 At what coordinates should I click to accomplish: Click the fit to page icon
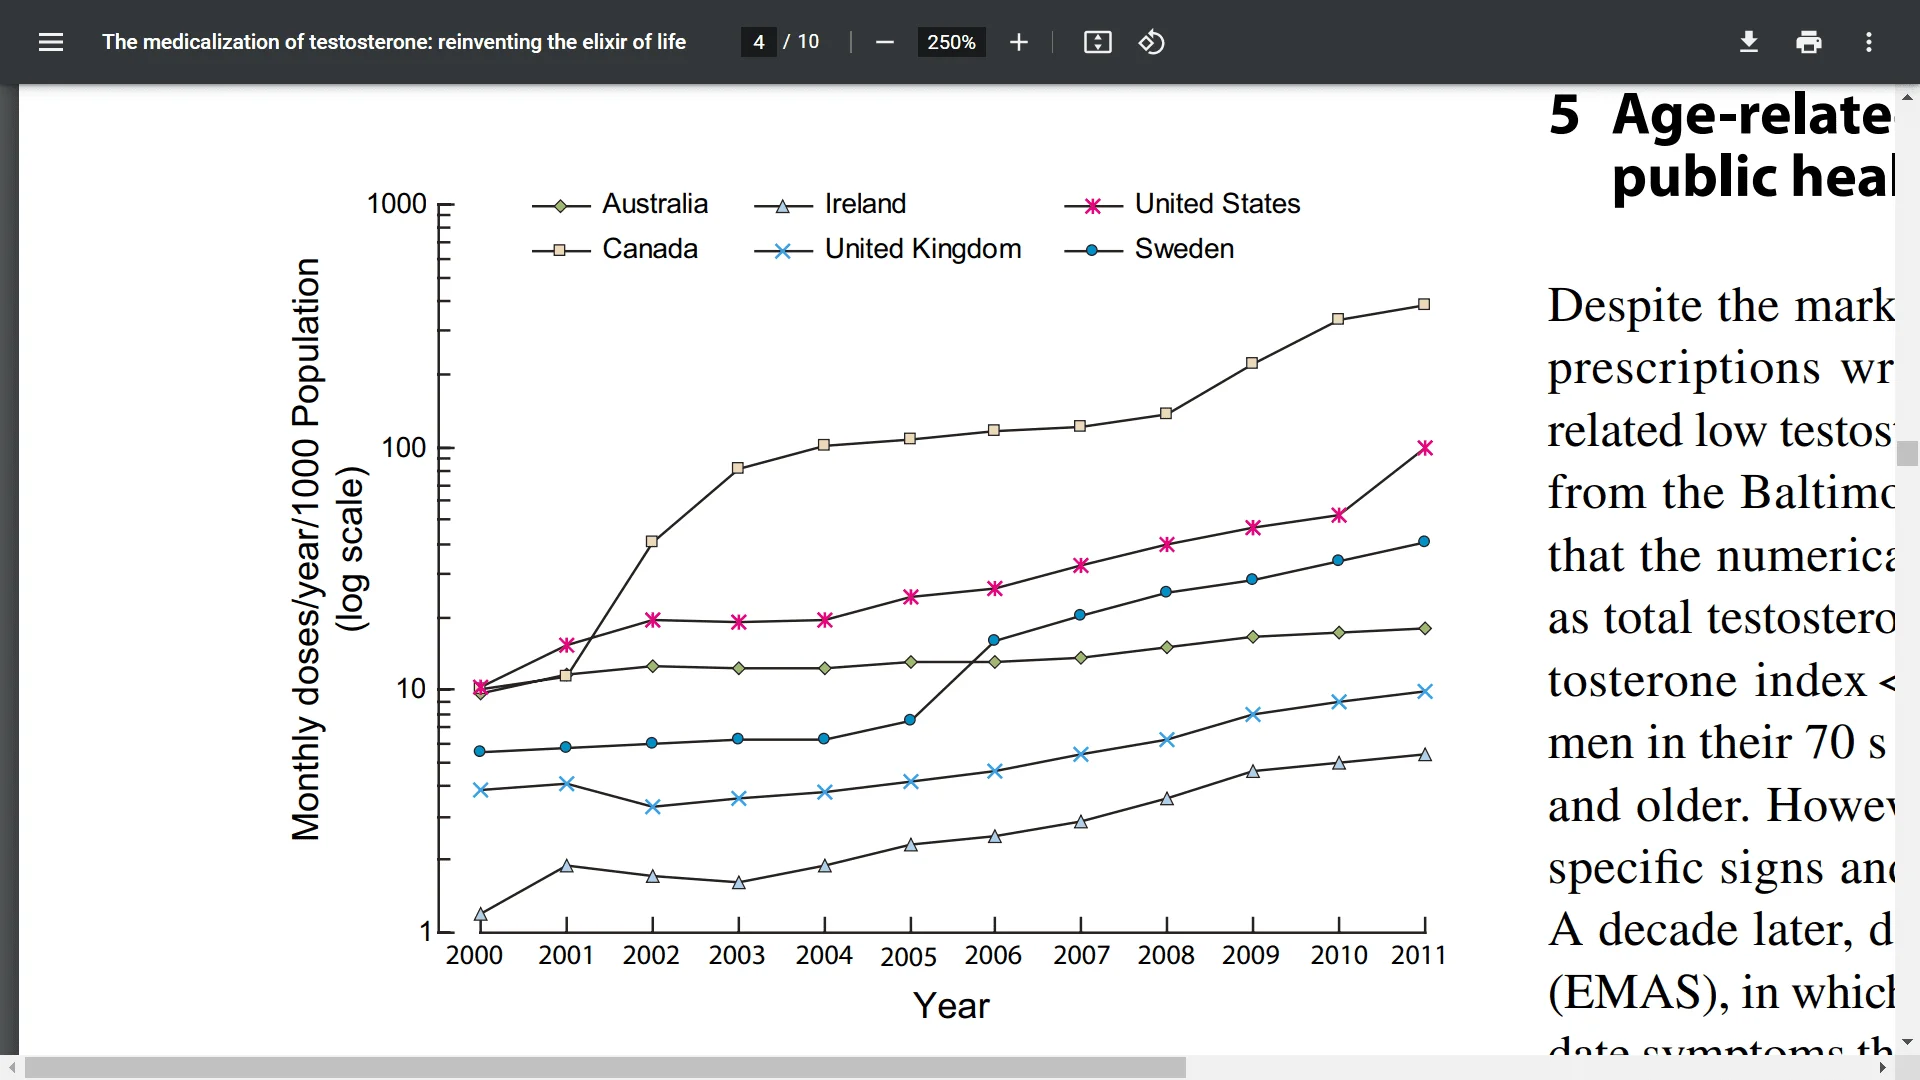tap(1097, 42)
